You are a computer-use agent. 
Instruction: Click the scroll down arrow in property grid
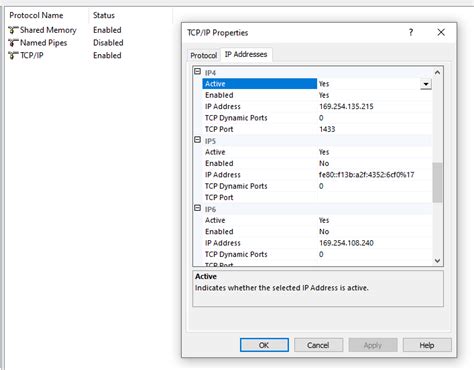pyautogui.click(x=437, y=261)
